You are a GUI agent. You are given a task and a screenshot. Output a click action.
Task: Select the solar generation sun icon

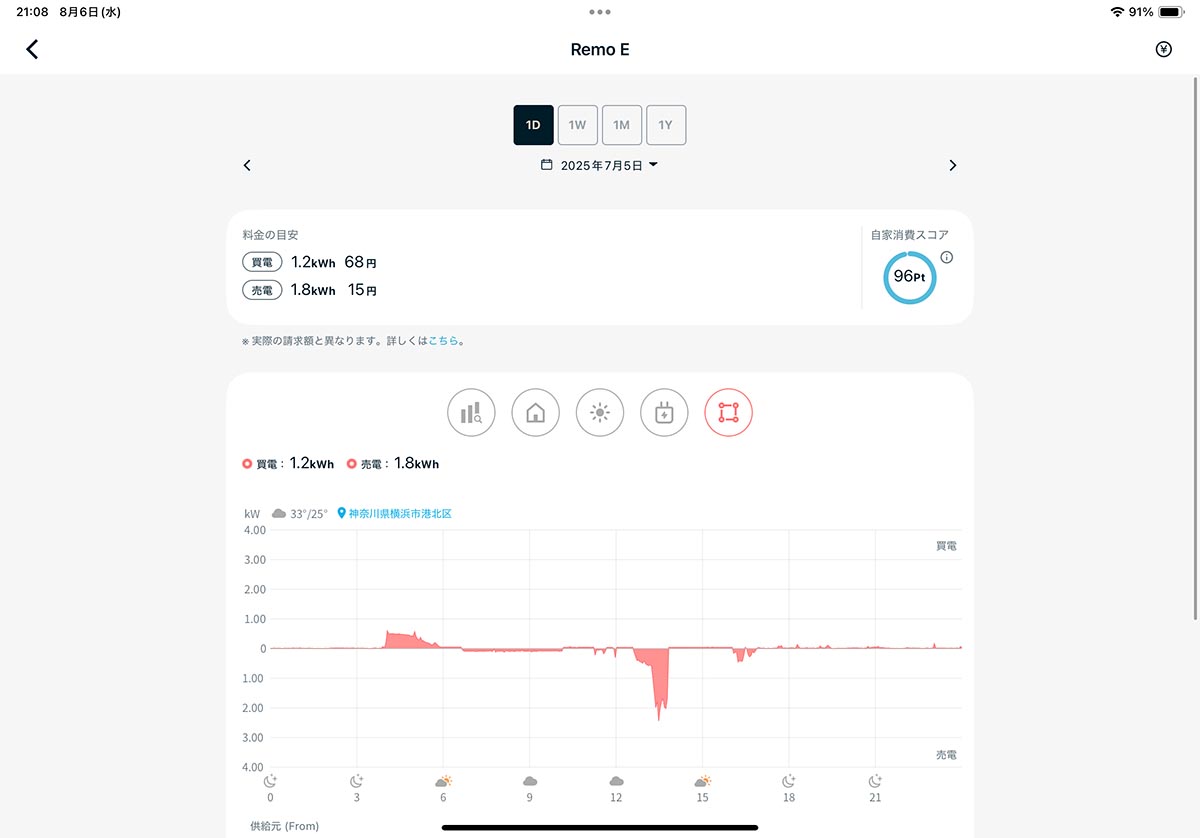600,413
